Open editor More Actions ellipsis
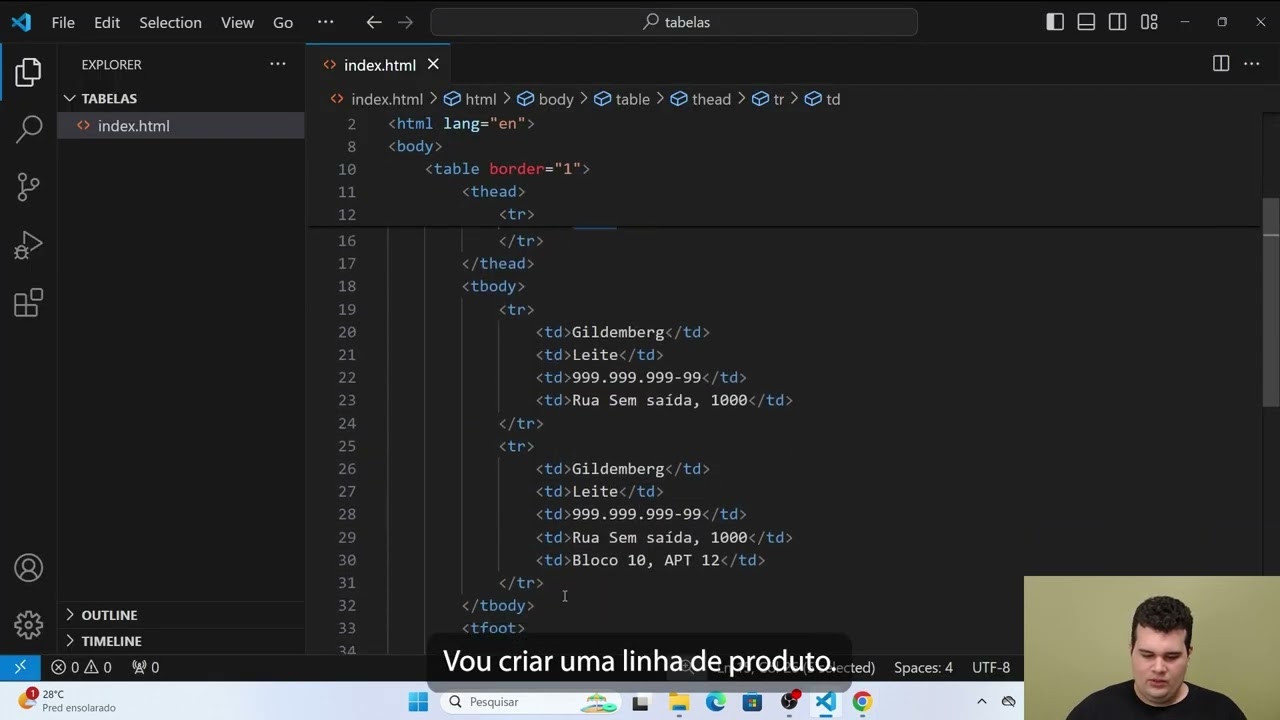This screenshot has height=720, width=1280. pos(1252,64)
